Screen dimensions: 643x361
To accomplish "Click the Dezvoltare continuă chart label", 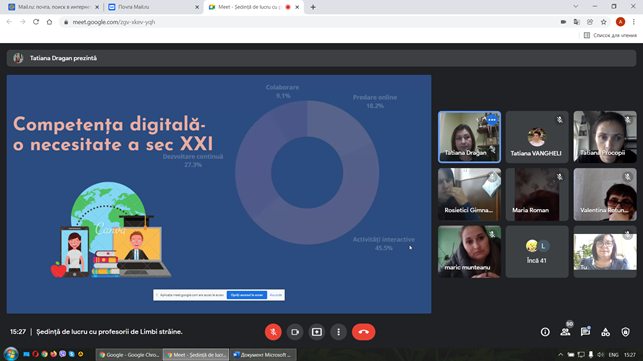I will pyautogui.click(x=193, y=157).
